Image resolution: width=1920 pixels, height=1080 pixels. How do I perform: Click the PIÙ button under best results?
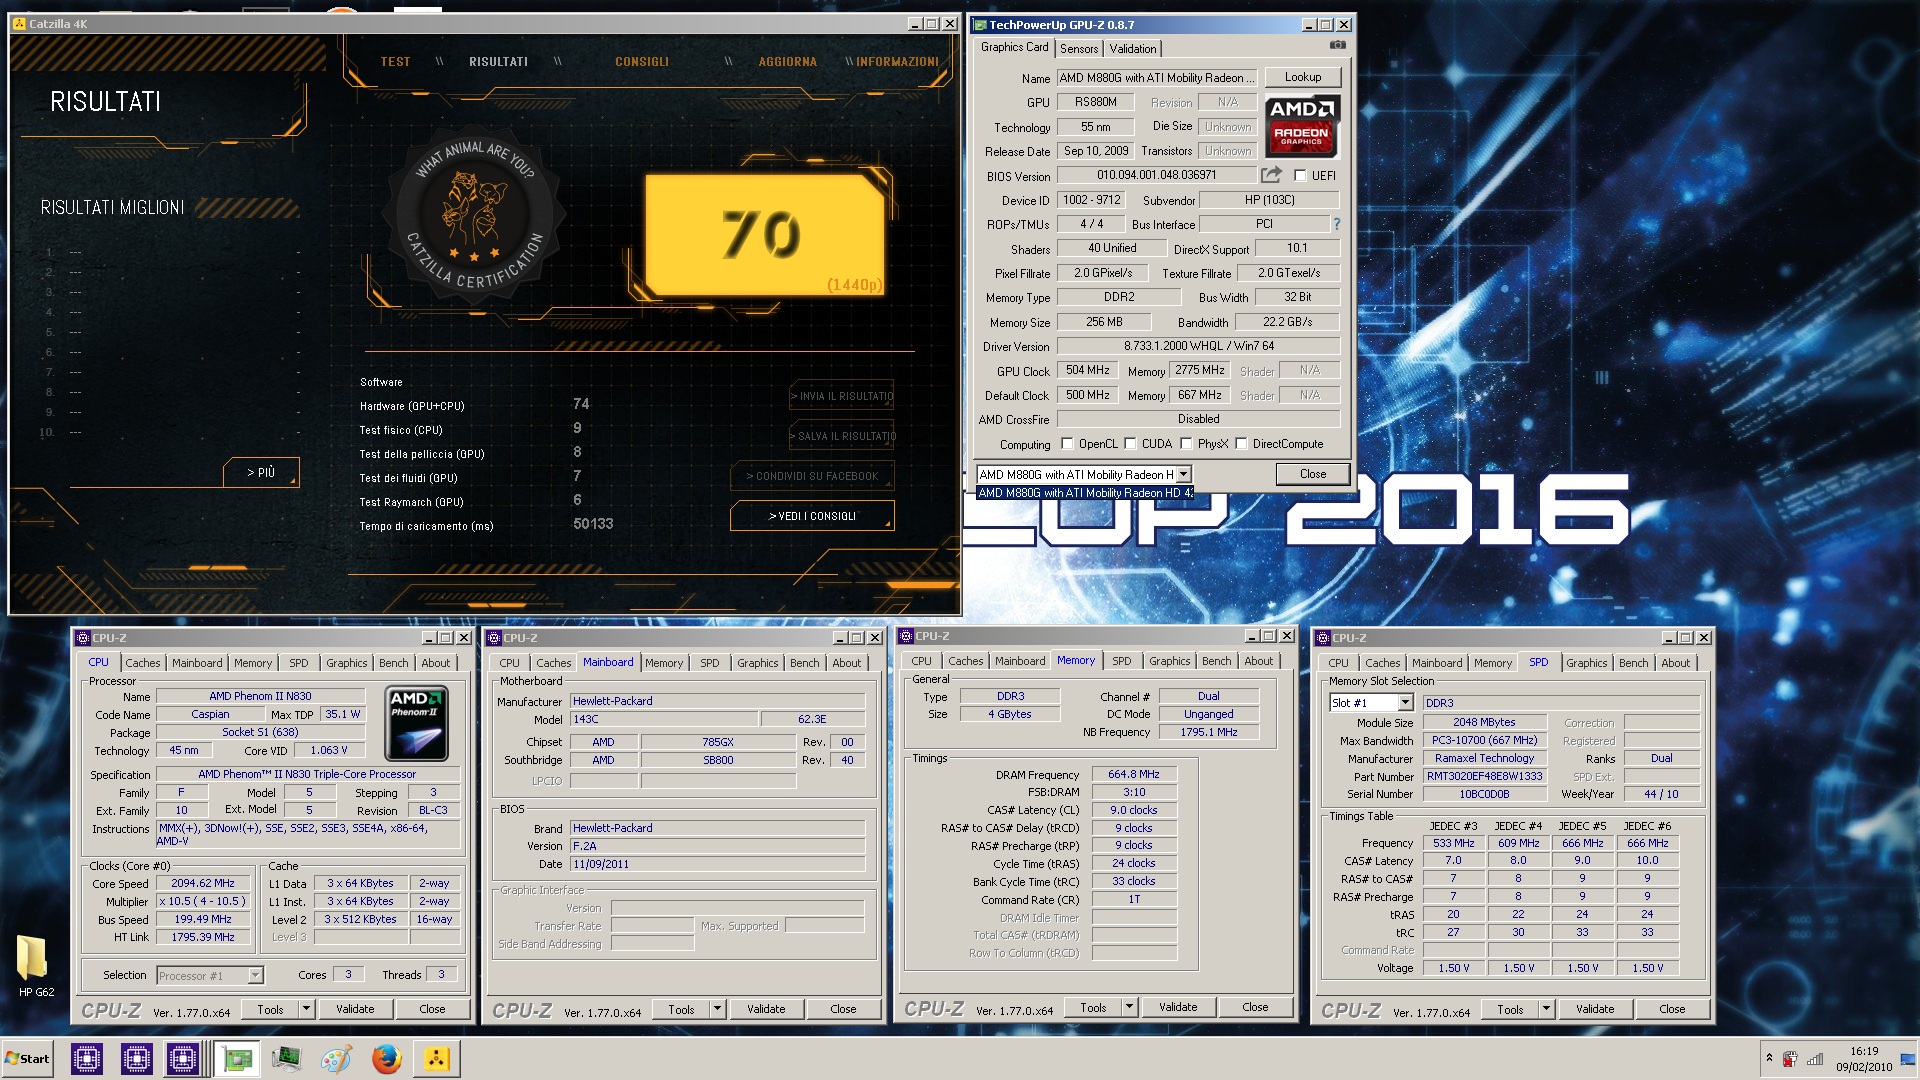pos(261,472)
